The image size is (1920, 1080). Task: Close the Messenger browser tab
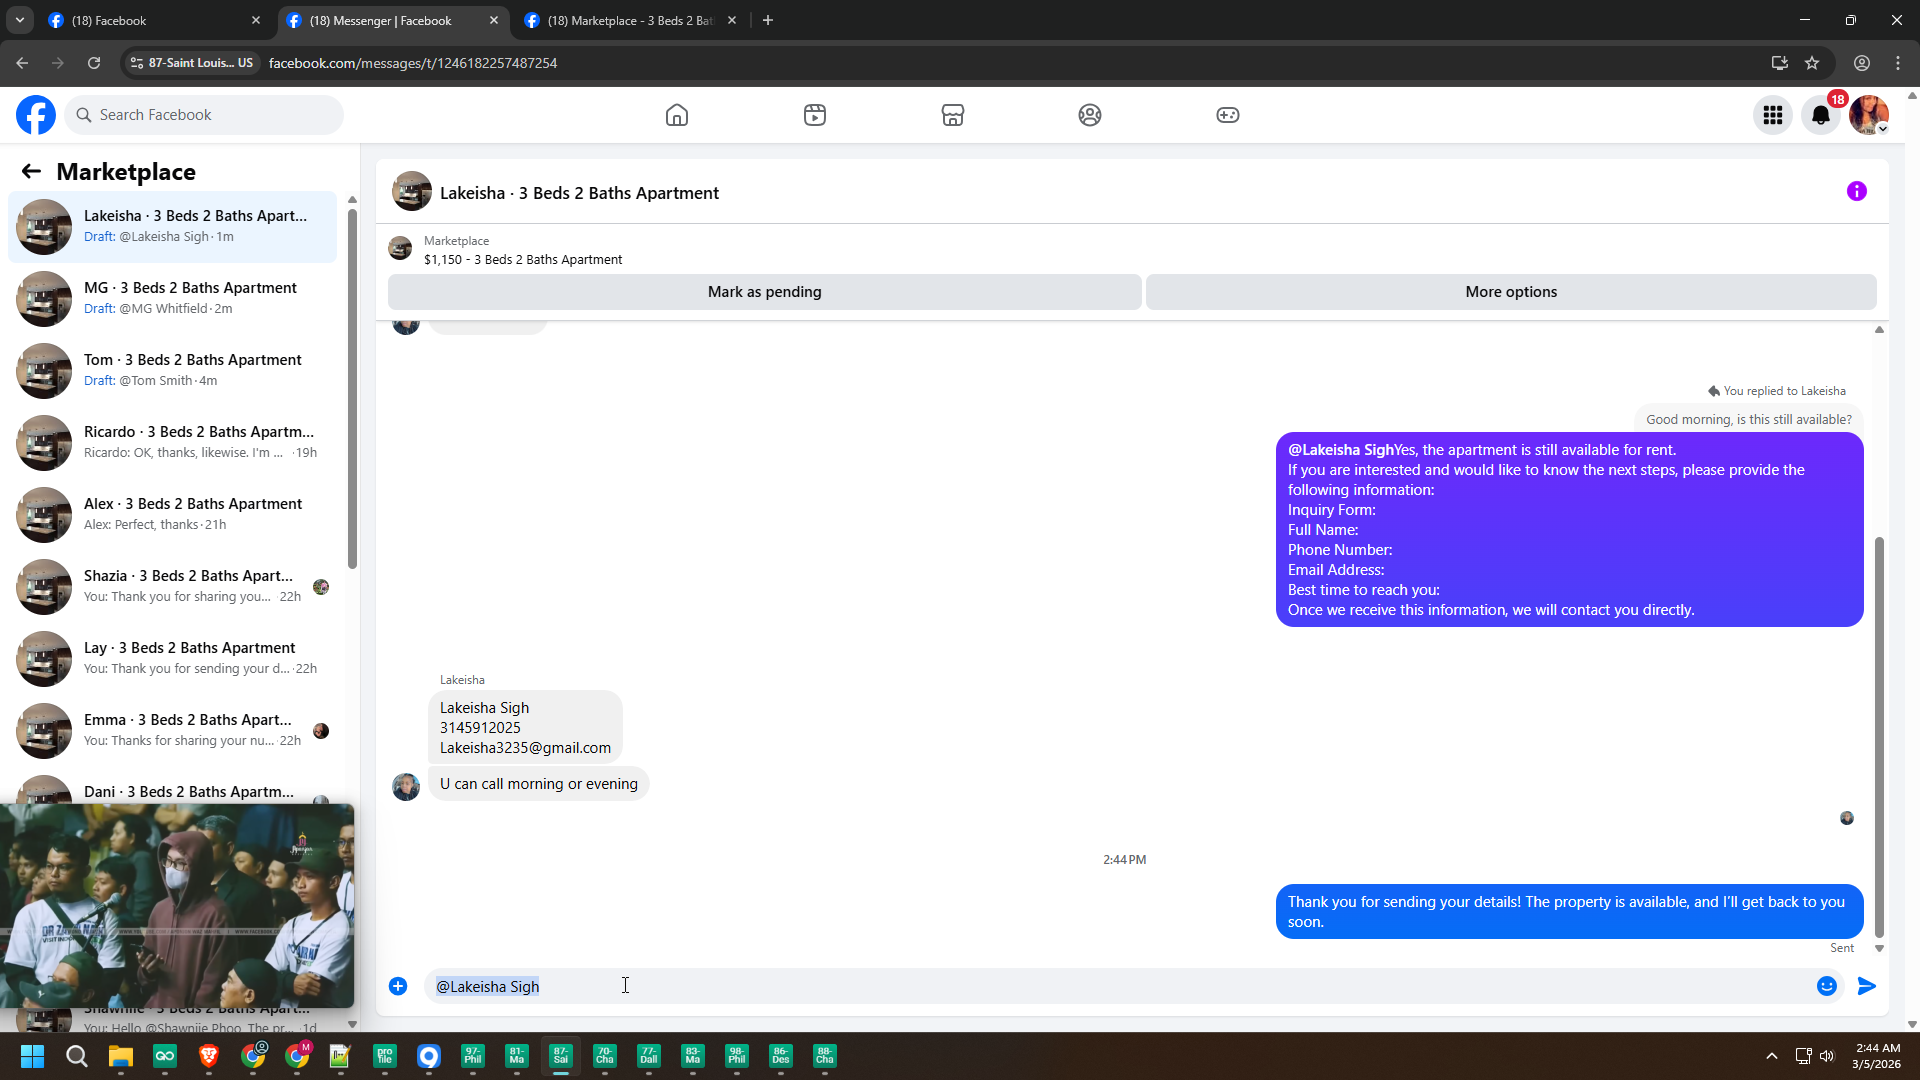[x=494, y=20]
